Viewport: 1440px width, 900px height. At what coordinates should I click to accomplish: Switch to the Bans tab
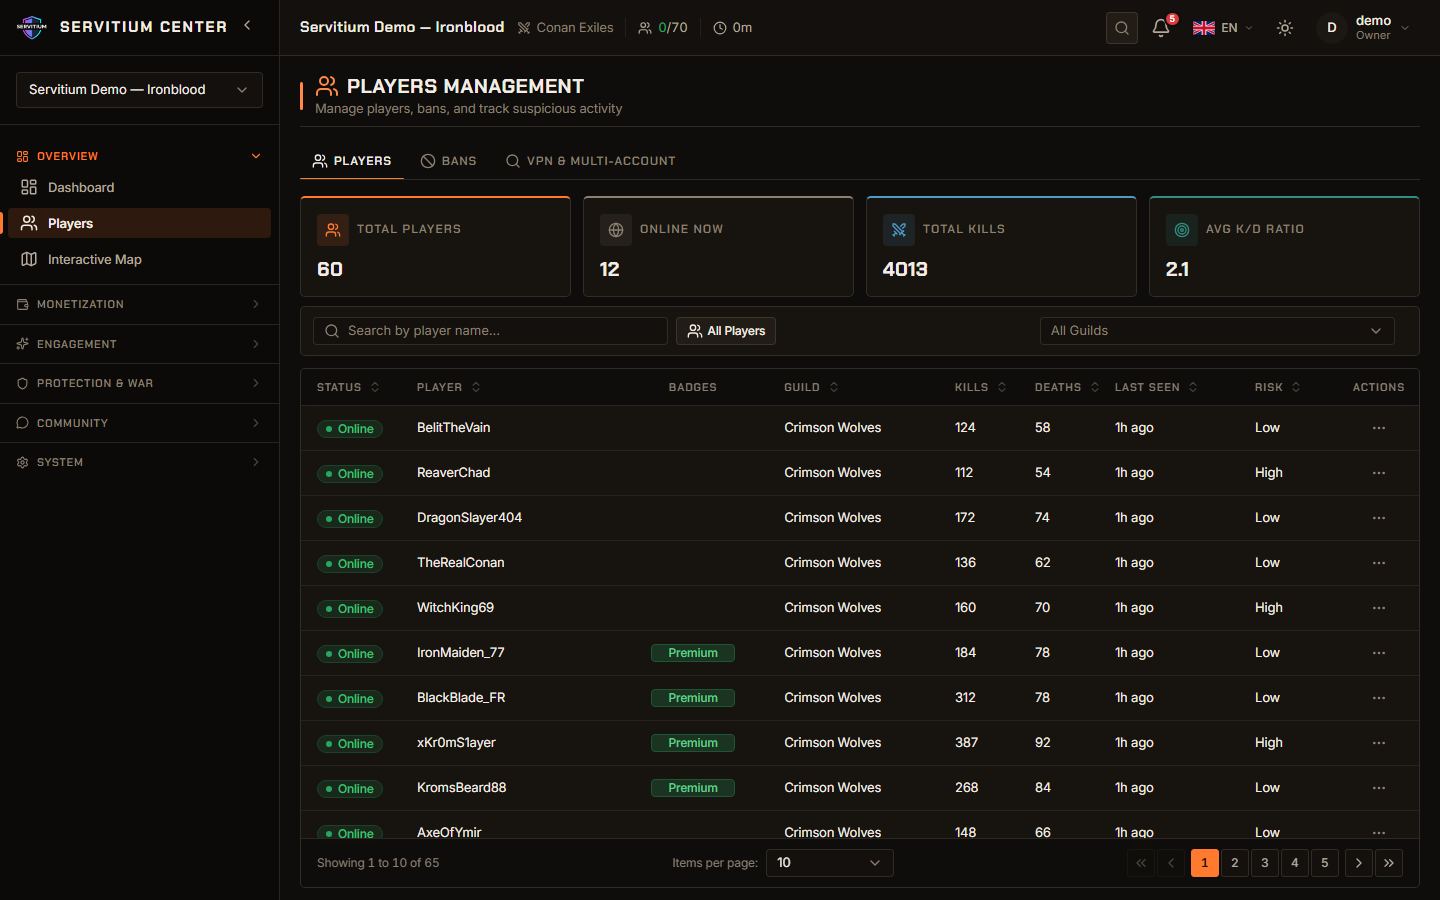(x=448, y=161)
